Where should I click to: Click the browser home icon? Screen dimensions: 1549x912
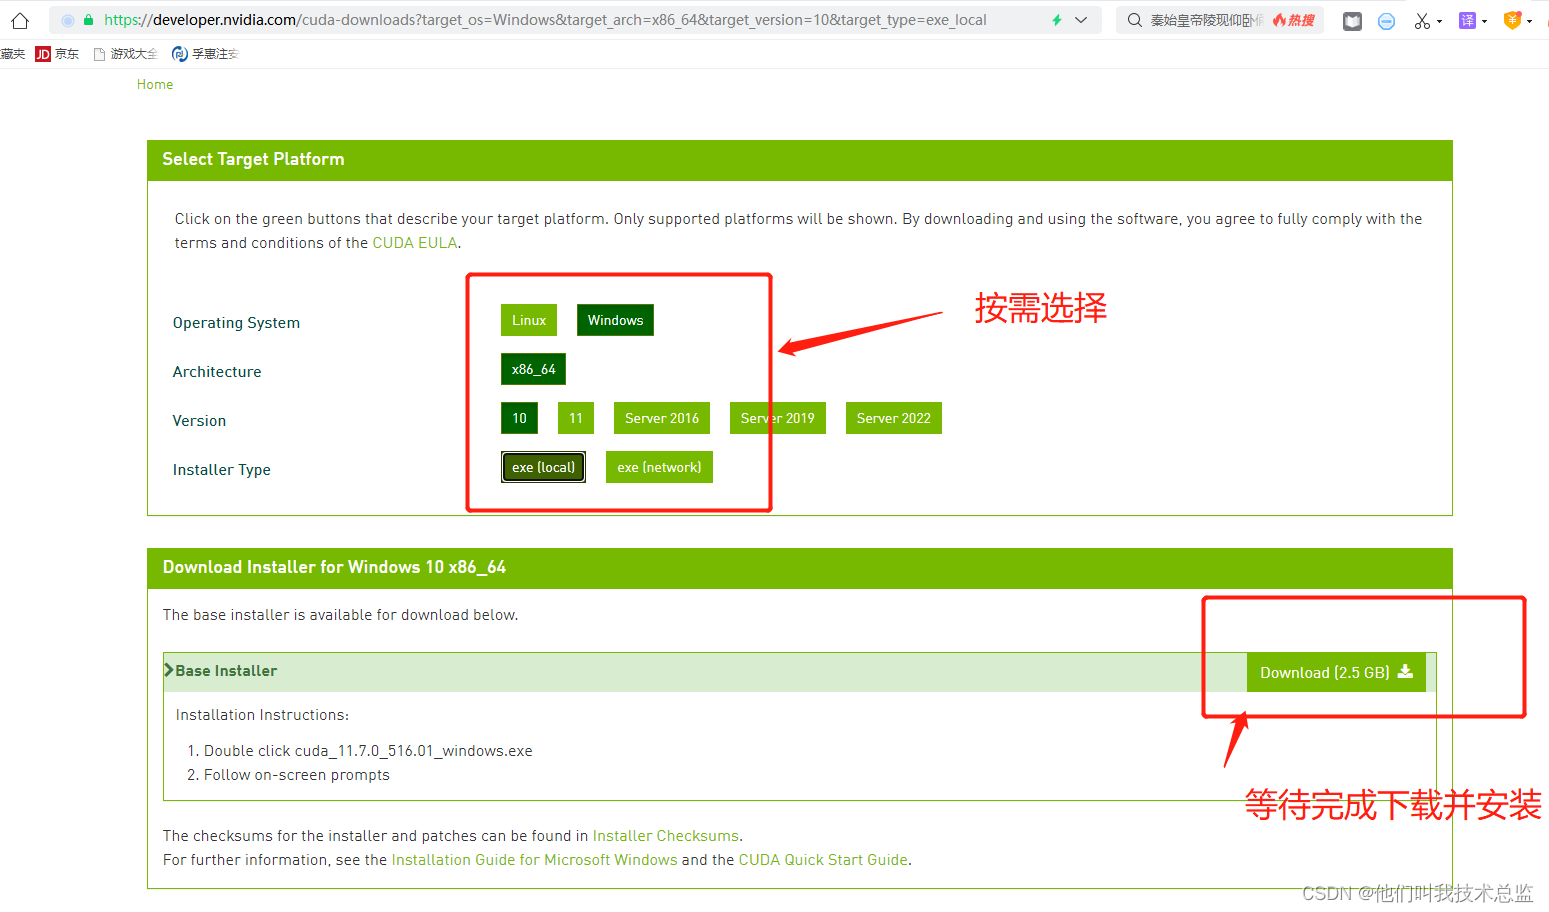coord(20,20)
